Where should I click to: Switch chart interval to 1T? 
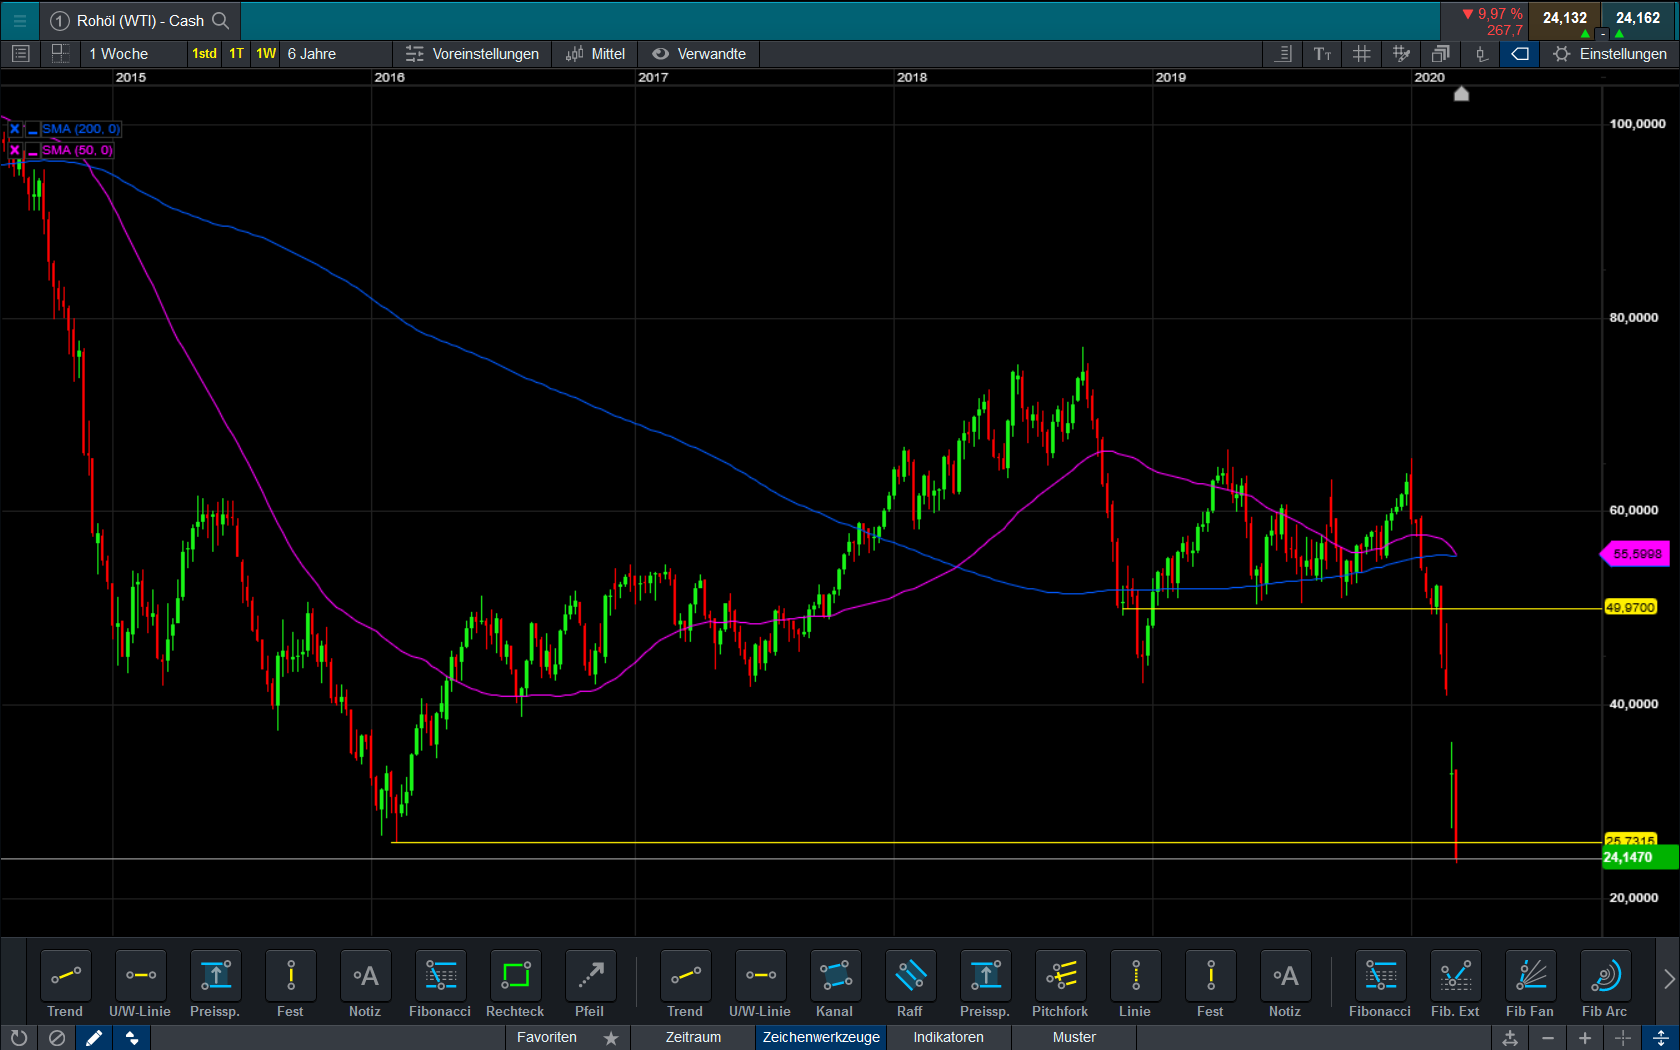[x=236, y=54]
